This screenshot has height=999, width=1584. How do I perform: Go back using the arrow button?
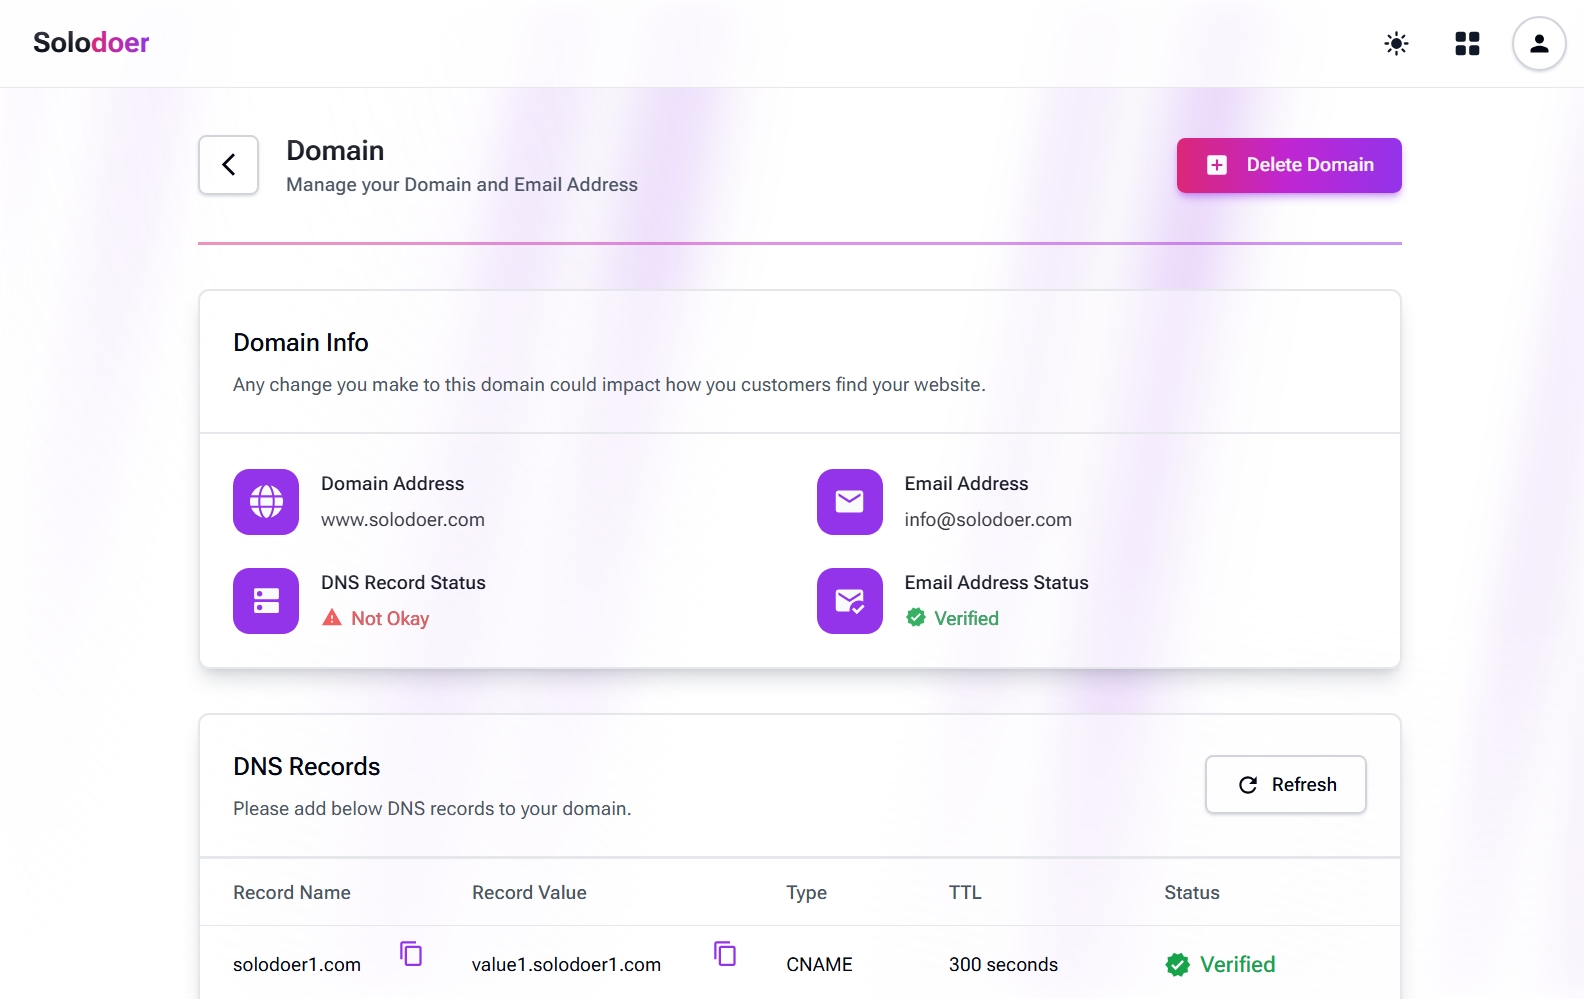point(229,165)
